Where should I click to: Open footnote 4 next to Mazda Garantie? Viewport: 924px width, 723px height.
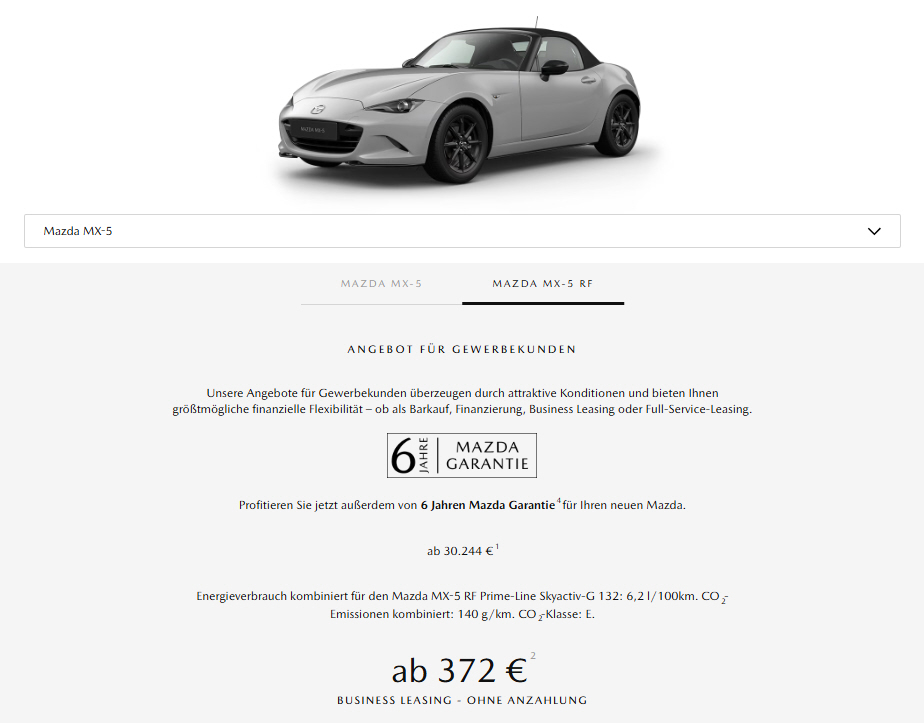click(x=558, y=500)
